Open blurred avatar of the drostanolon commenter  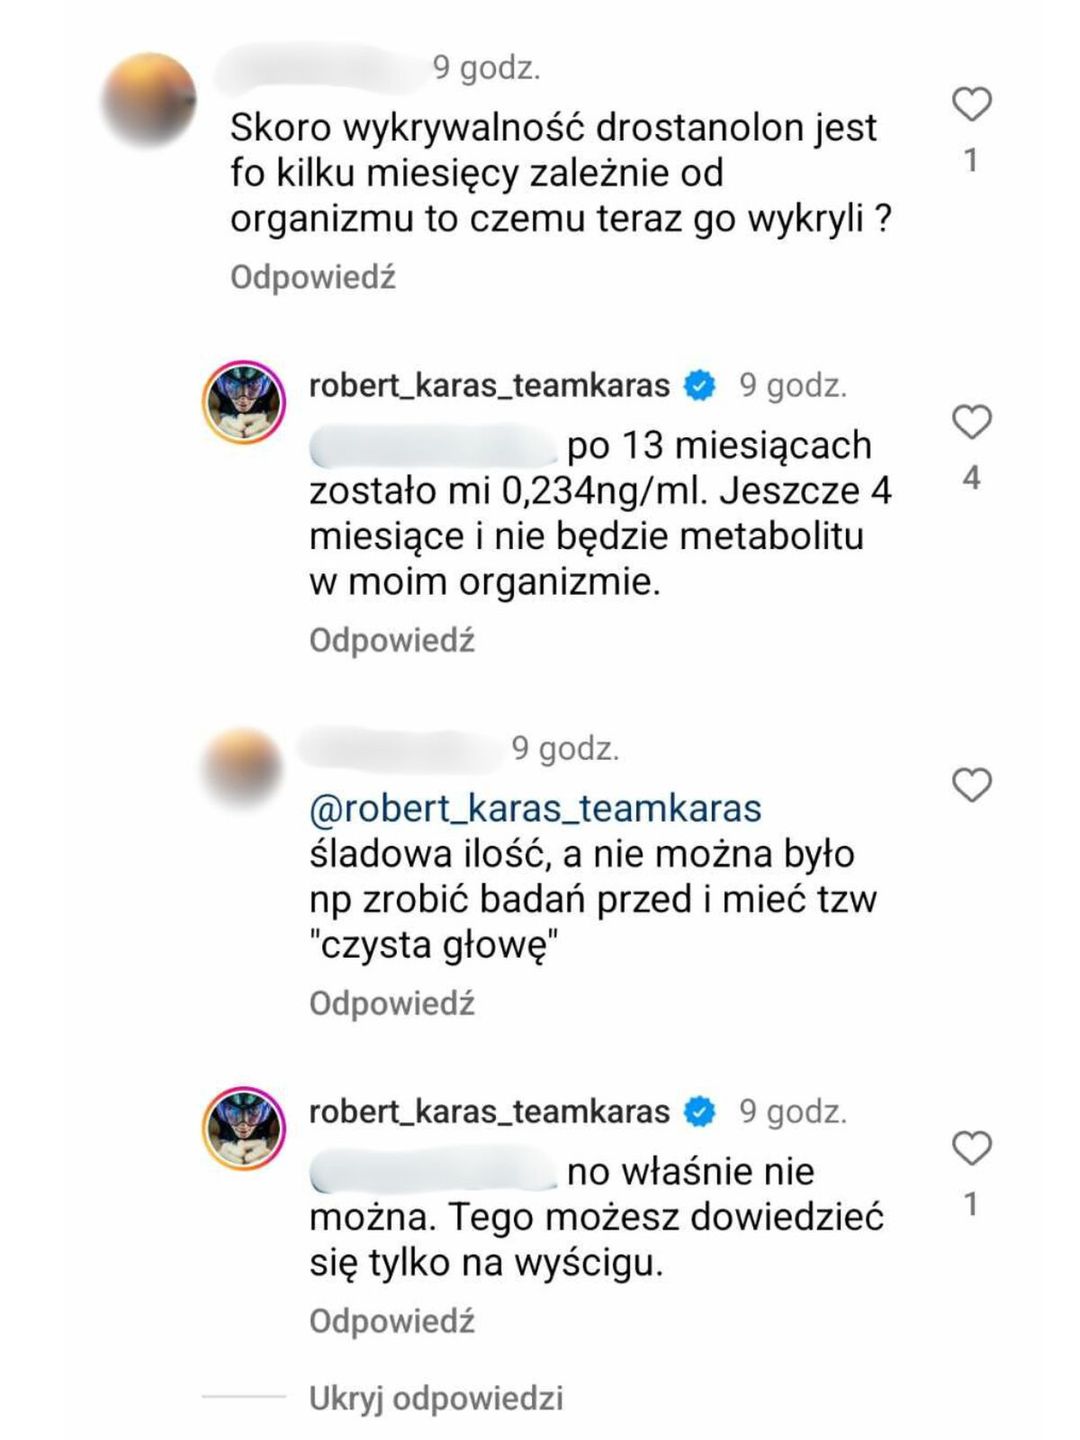pyautogui.click(x=150, y=98)
